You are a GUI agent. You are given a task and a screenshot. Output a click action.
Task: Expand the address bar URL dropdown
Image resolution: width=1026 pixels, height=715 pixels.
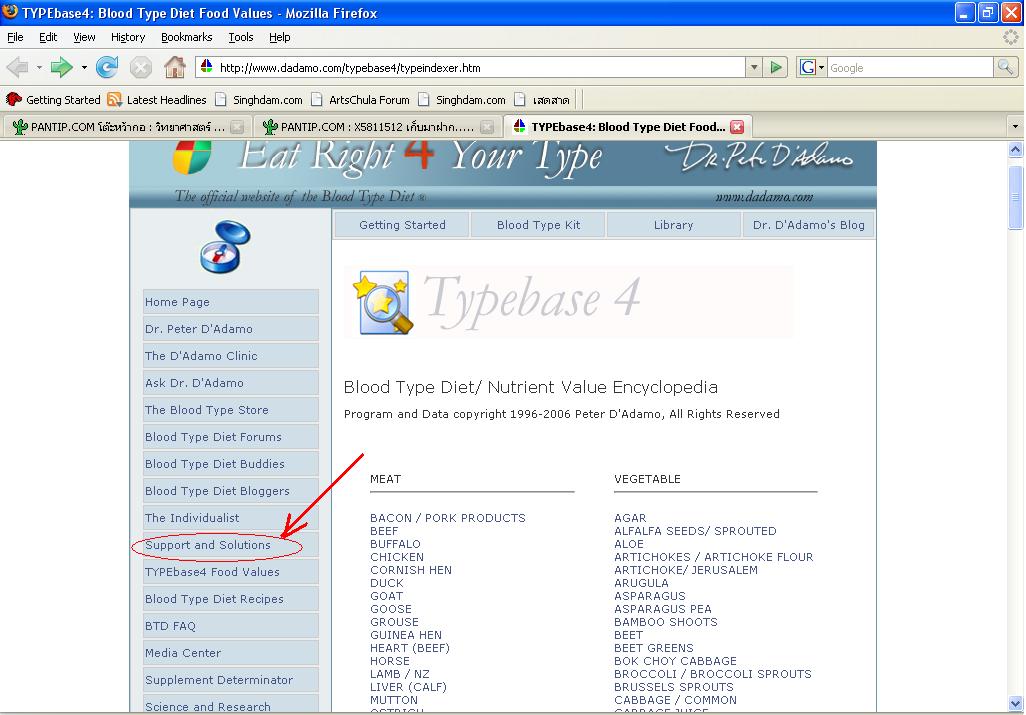click(x=754, y=67)
